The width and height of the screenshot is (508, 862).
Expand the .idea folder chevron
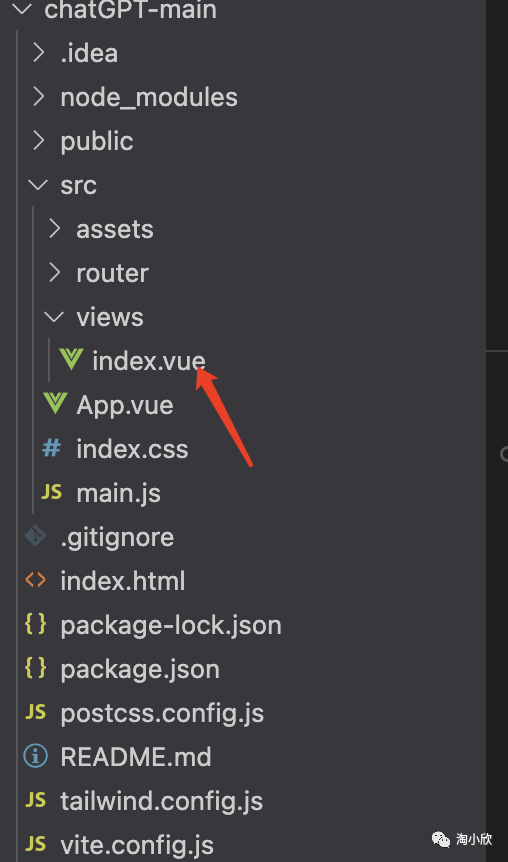[x=38, y=53]
